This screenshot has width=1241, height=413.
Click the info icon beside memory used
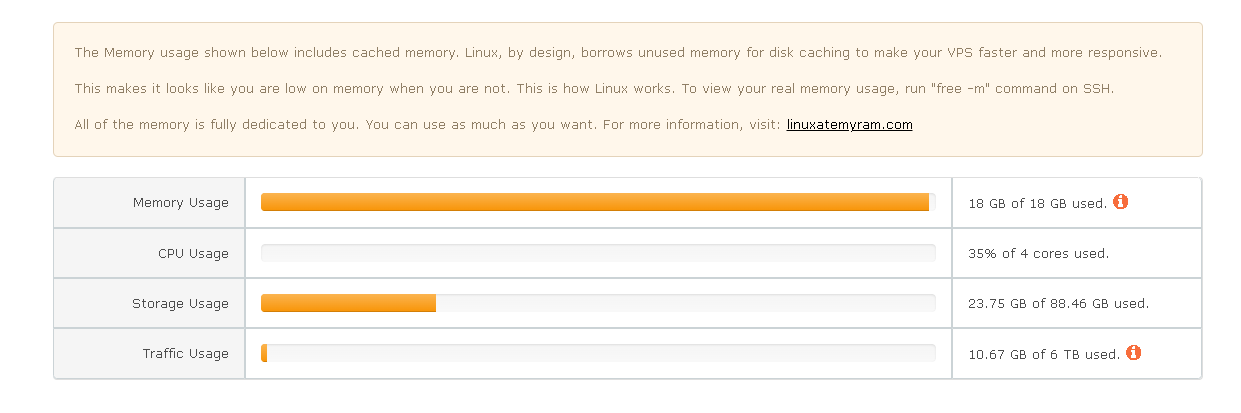coord(1120,202)
